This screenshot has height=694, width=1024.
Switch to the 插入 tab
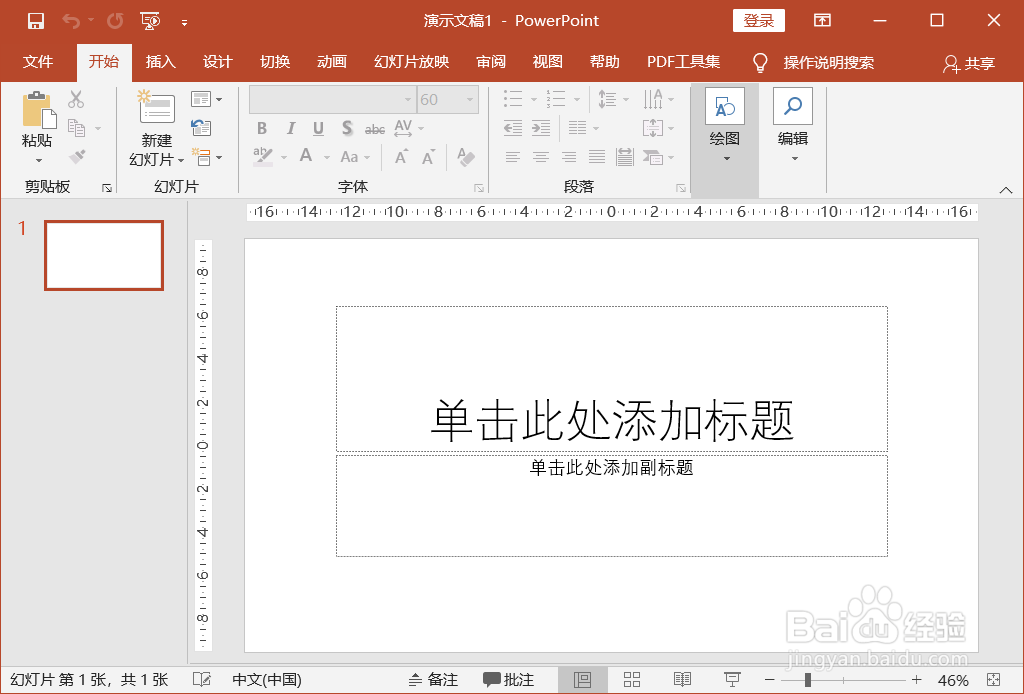pos(161,62)
